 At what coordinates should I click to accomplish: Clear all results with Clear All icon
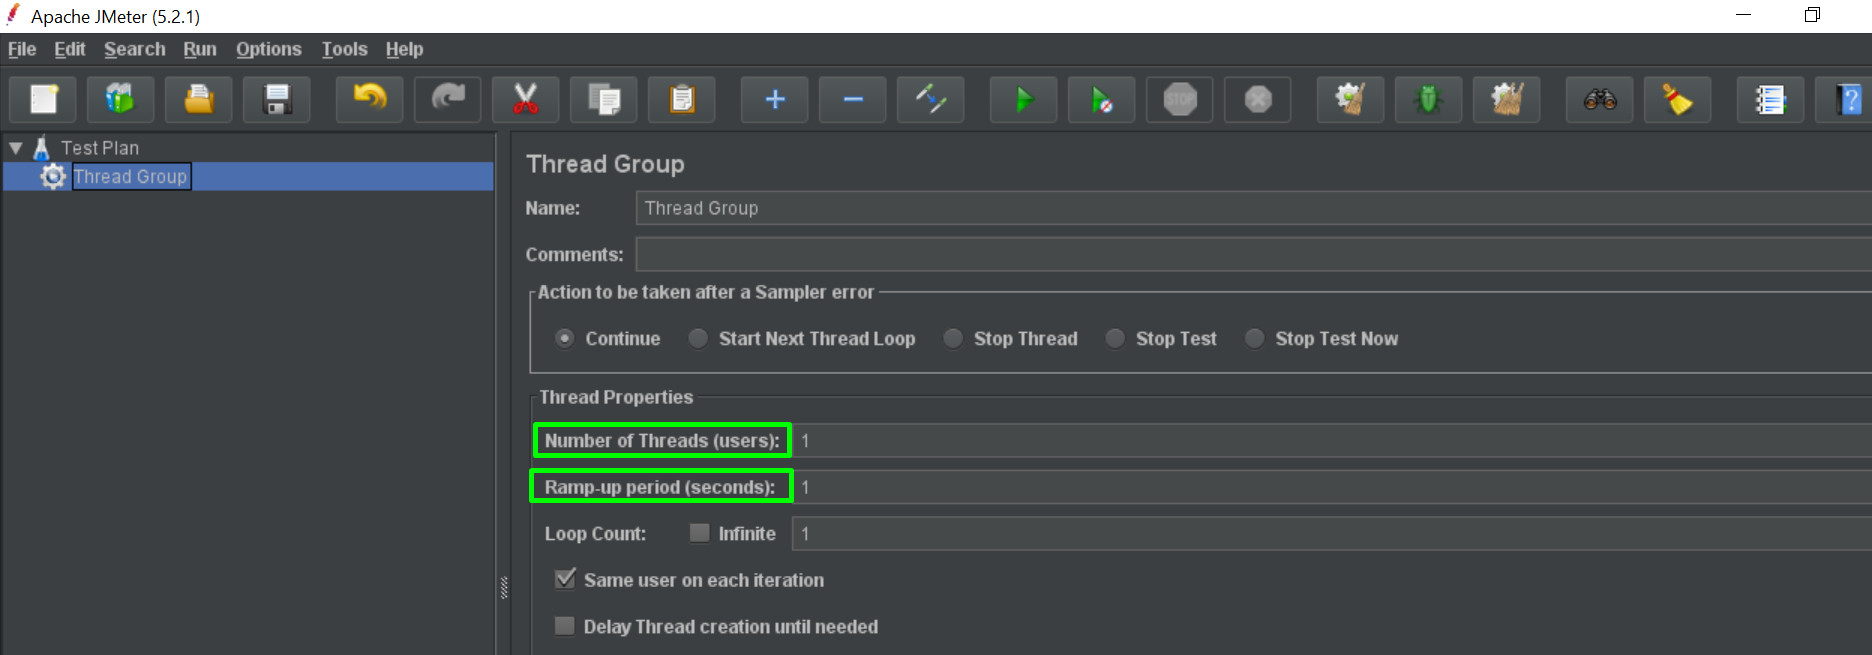[1507, 99]
